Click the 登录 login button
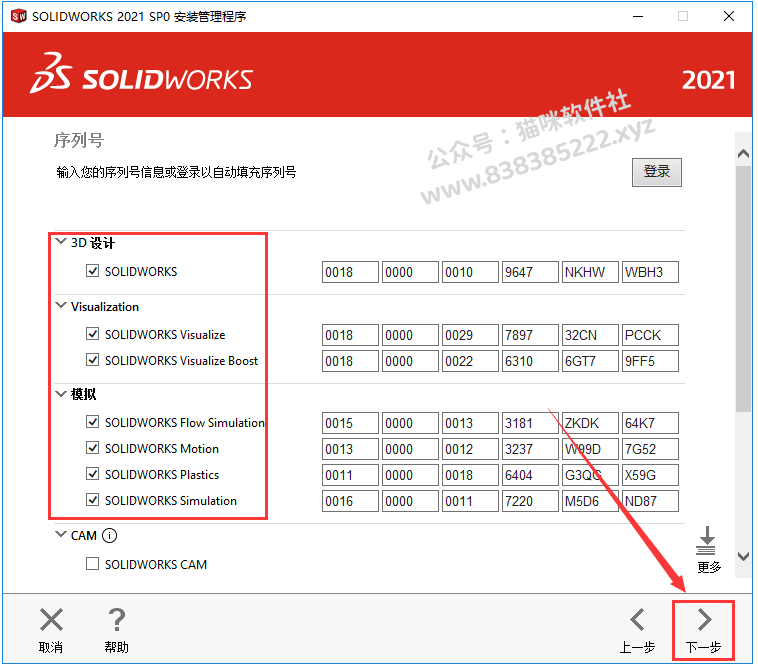758x666 pixels. [657, 173]
